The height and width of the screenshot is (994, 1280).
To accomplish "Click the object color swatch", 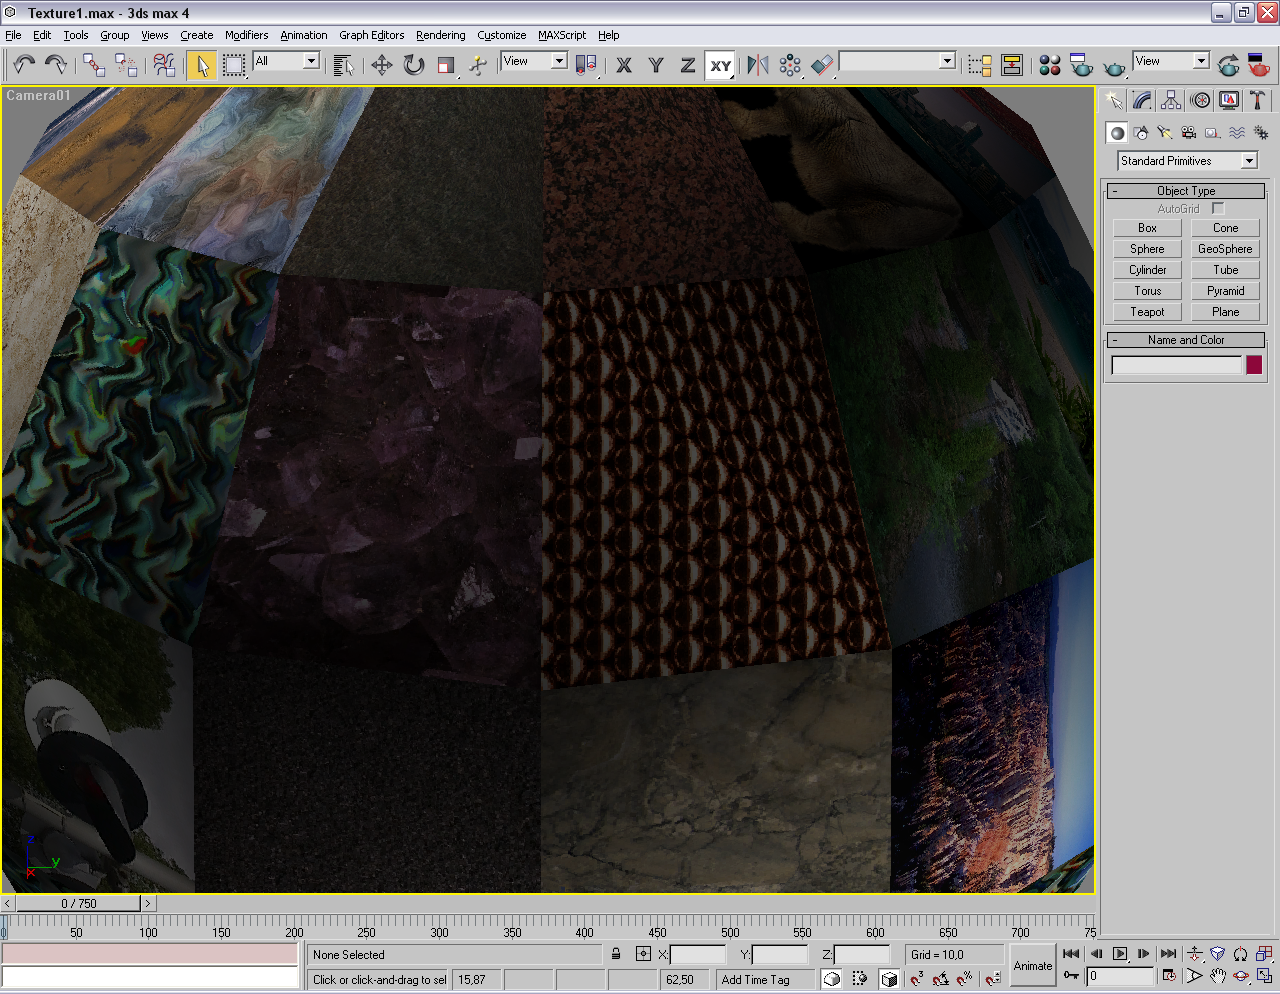I will 1254,365.
